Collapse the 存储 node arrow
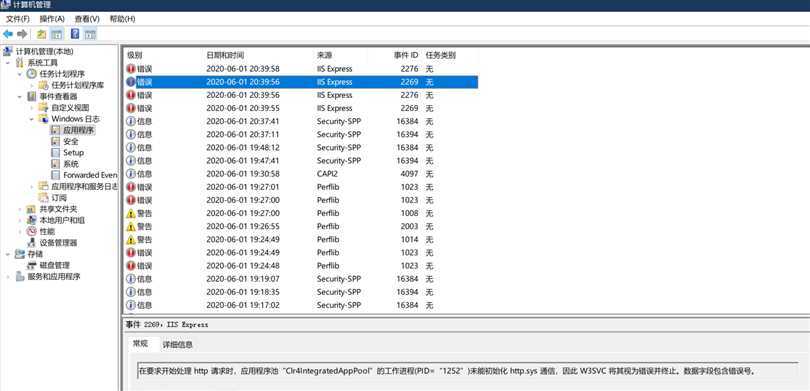 [8, 254]
